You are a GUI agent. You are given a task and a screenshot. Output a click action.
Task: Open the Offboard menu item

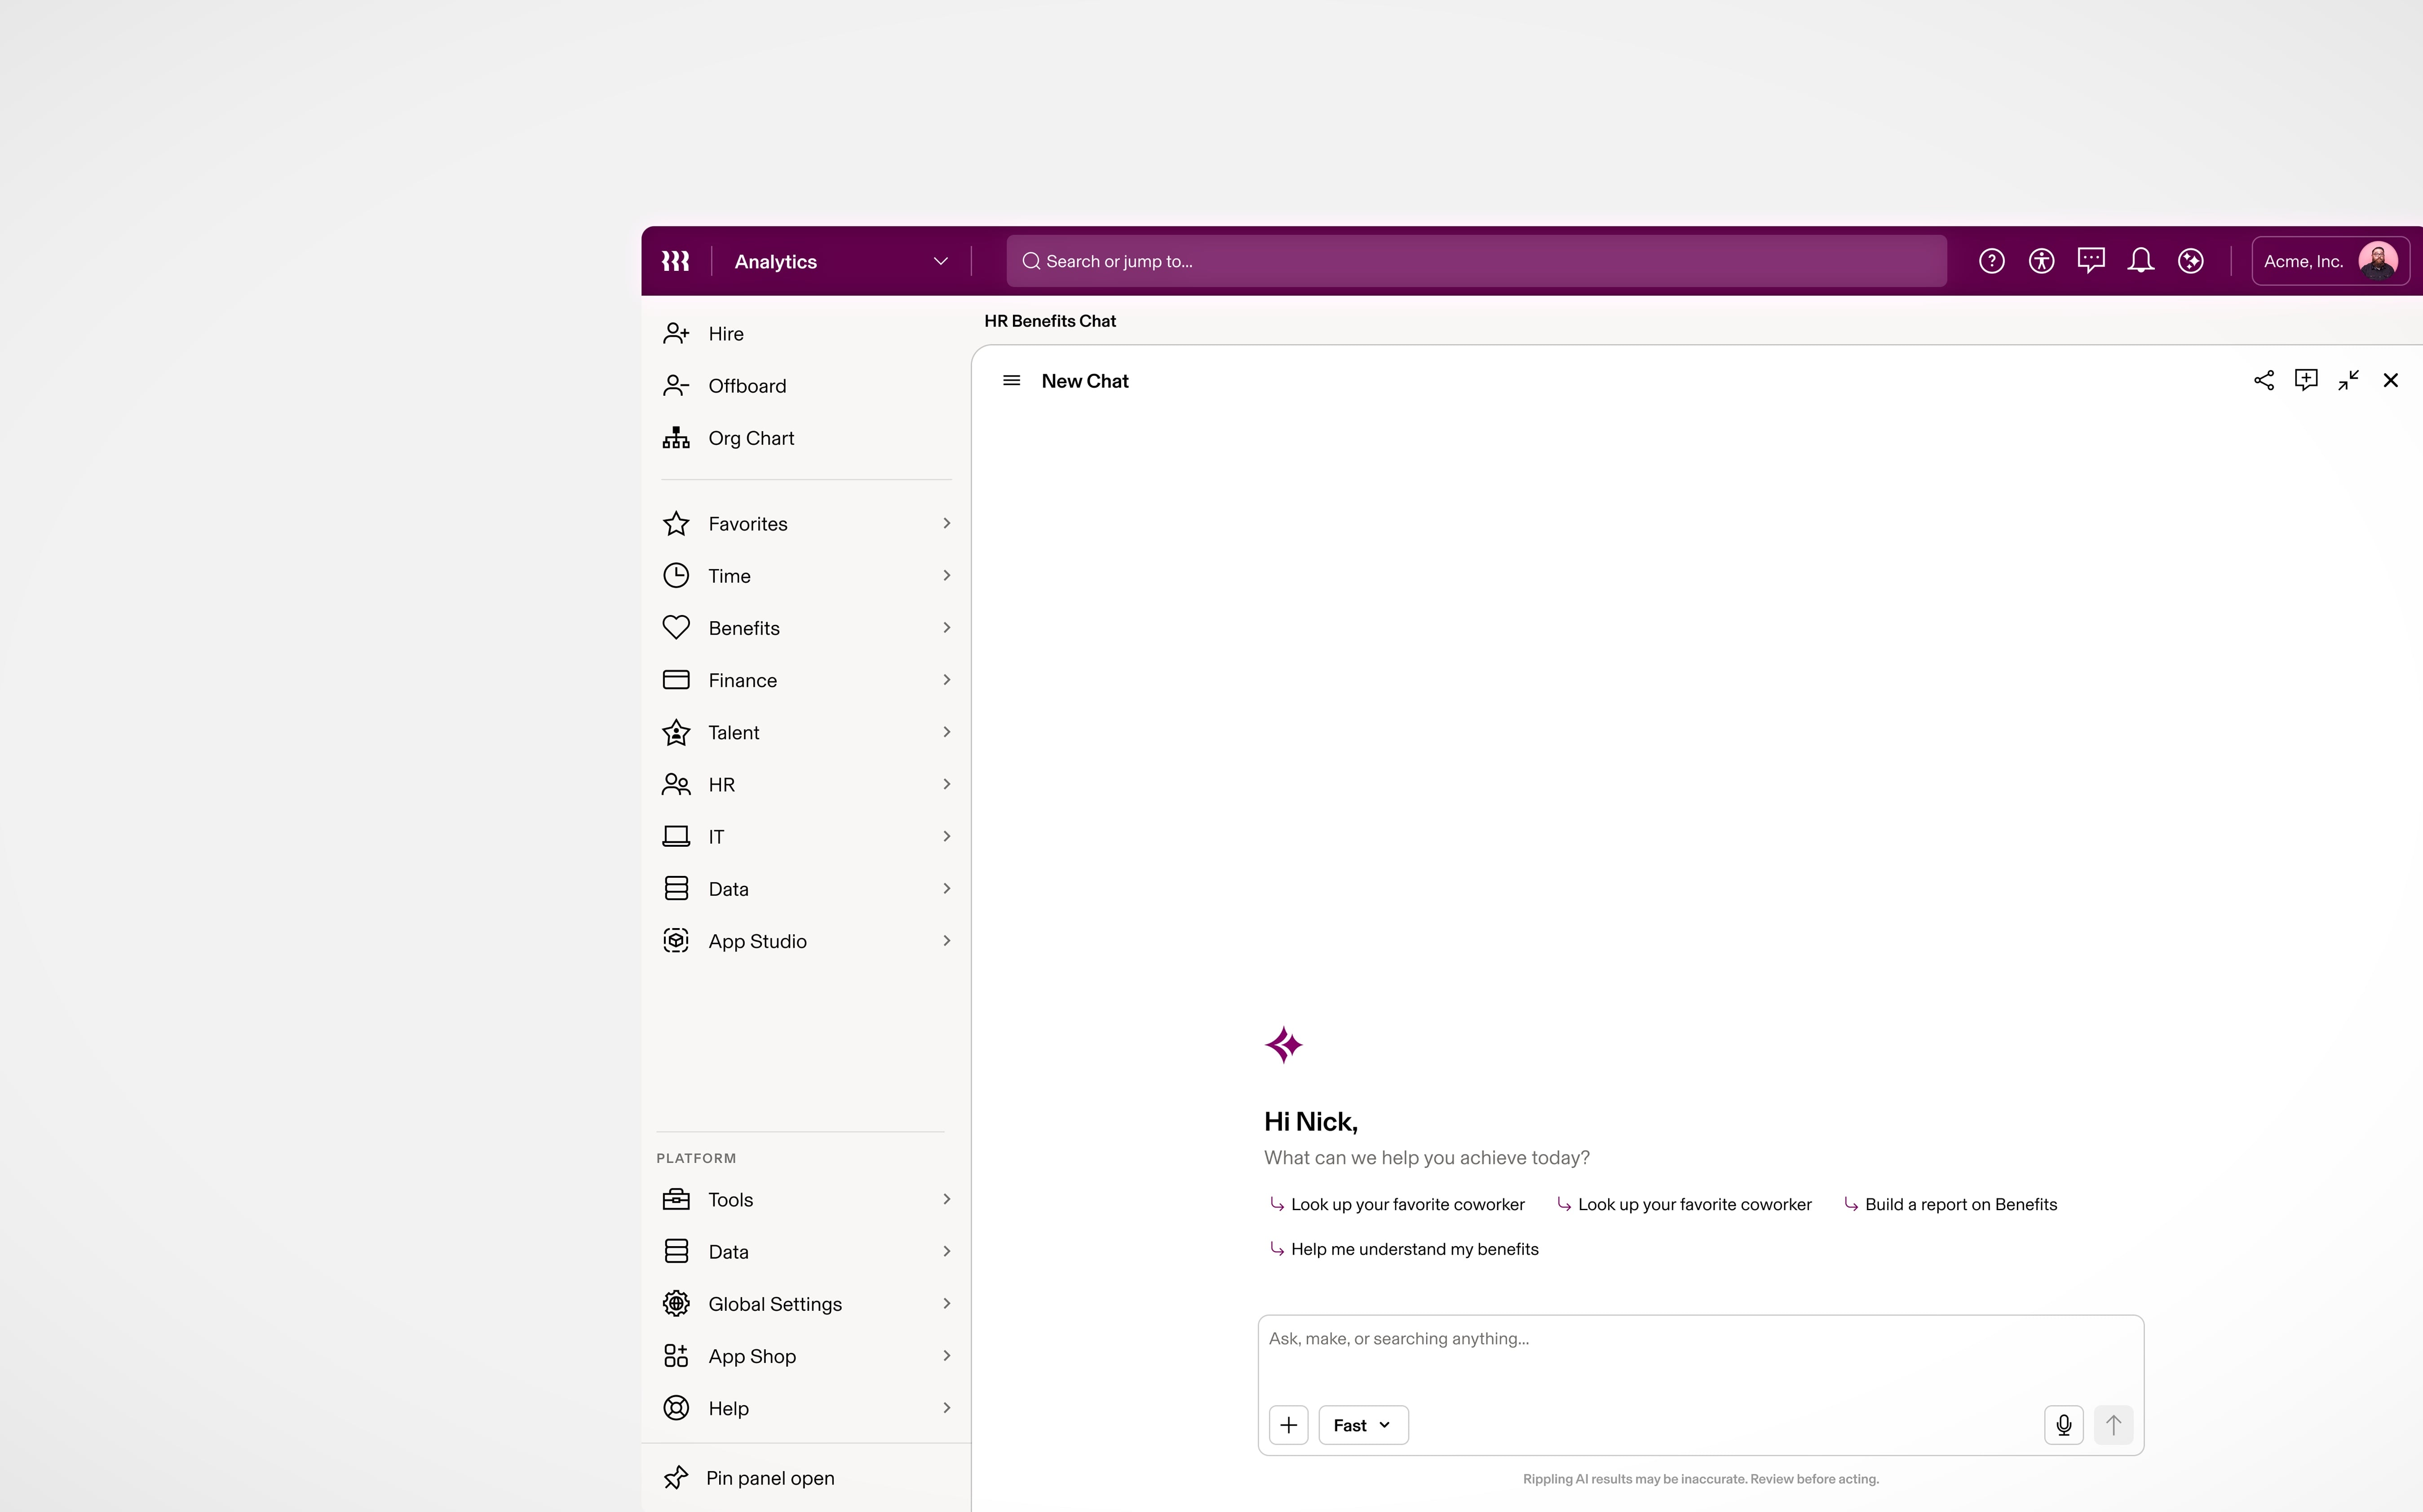coord(806,385)
